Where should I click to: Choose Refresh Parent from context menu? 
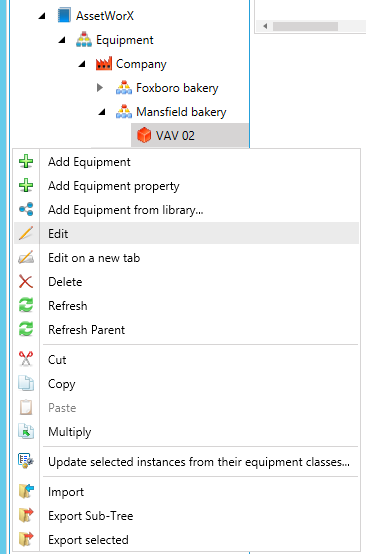point(87,330)
